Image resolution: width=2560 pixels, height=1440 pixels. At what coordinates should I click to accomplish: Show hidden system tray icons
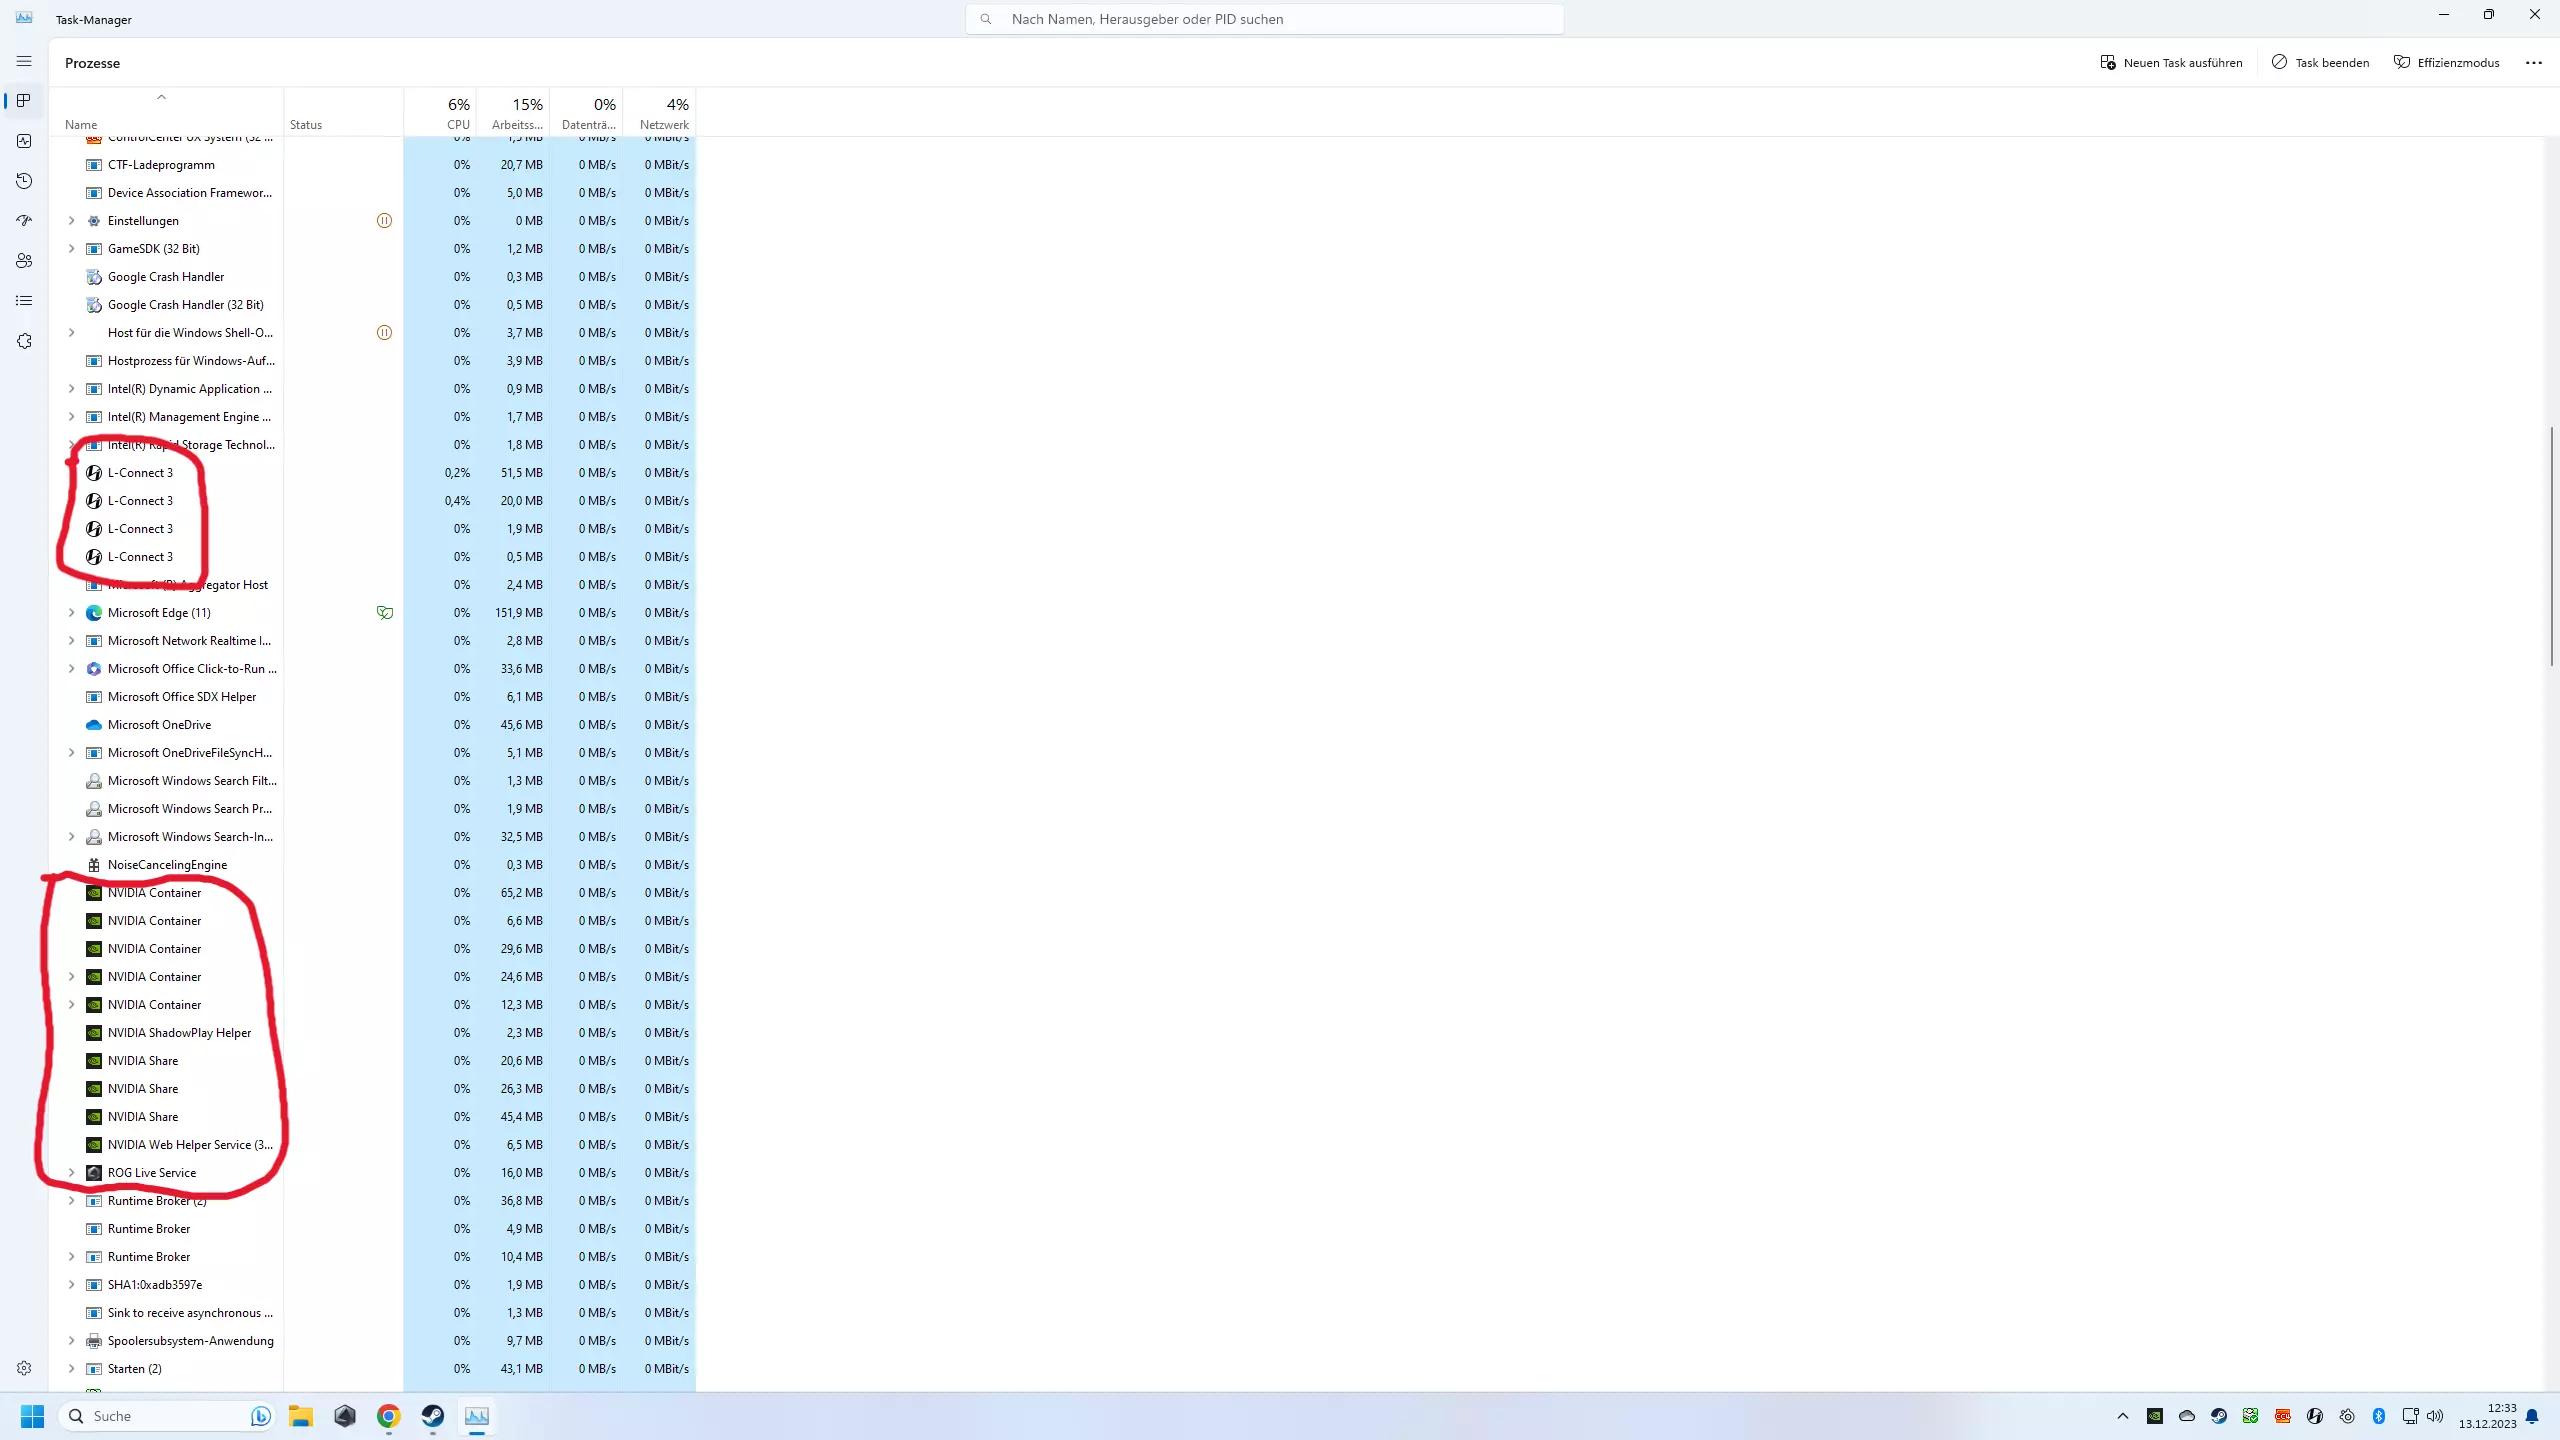click(x=2123, y=1416)
